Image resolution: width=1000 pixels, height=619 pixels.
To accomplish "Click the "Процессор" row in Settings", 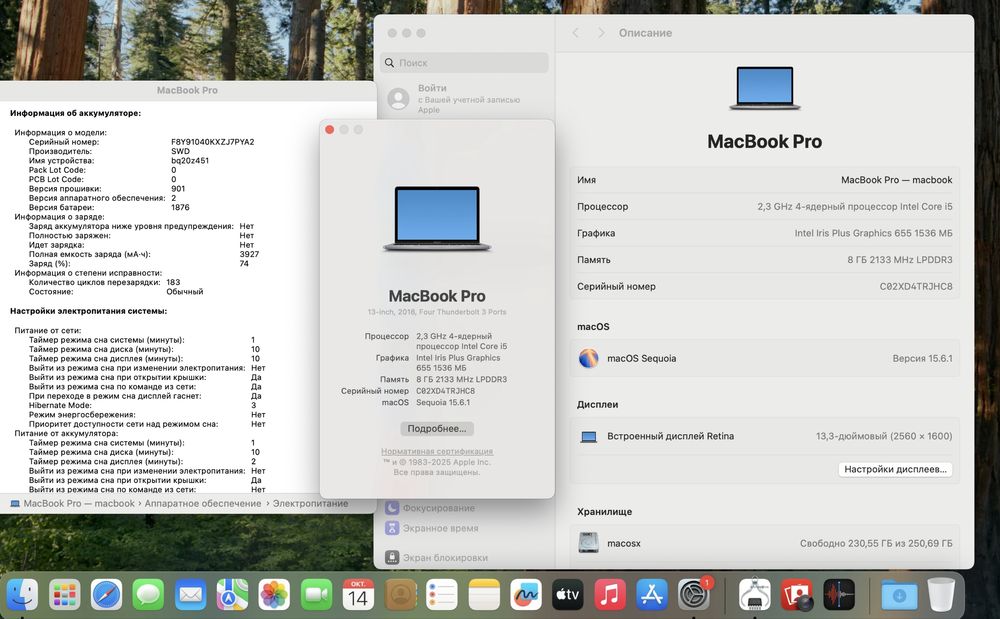I will [x=764, y=207].
